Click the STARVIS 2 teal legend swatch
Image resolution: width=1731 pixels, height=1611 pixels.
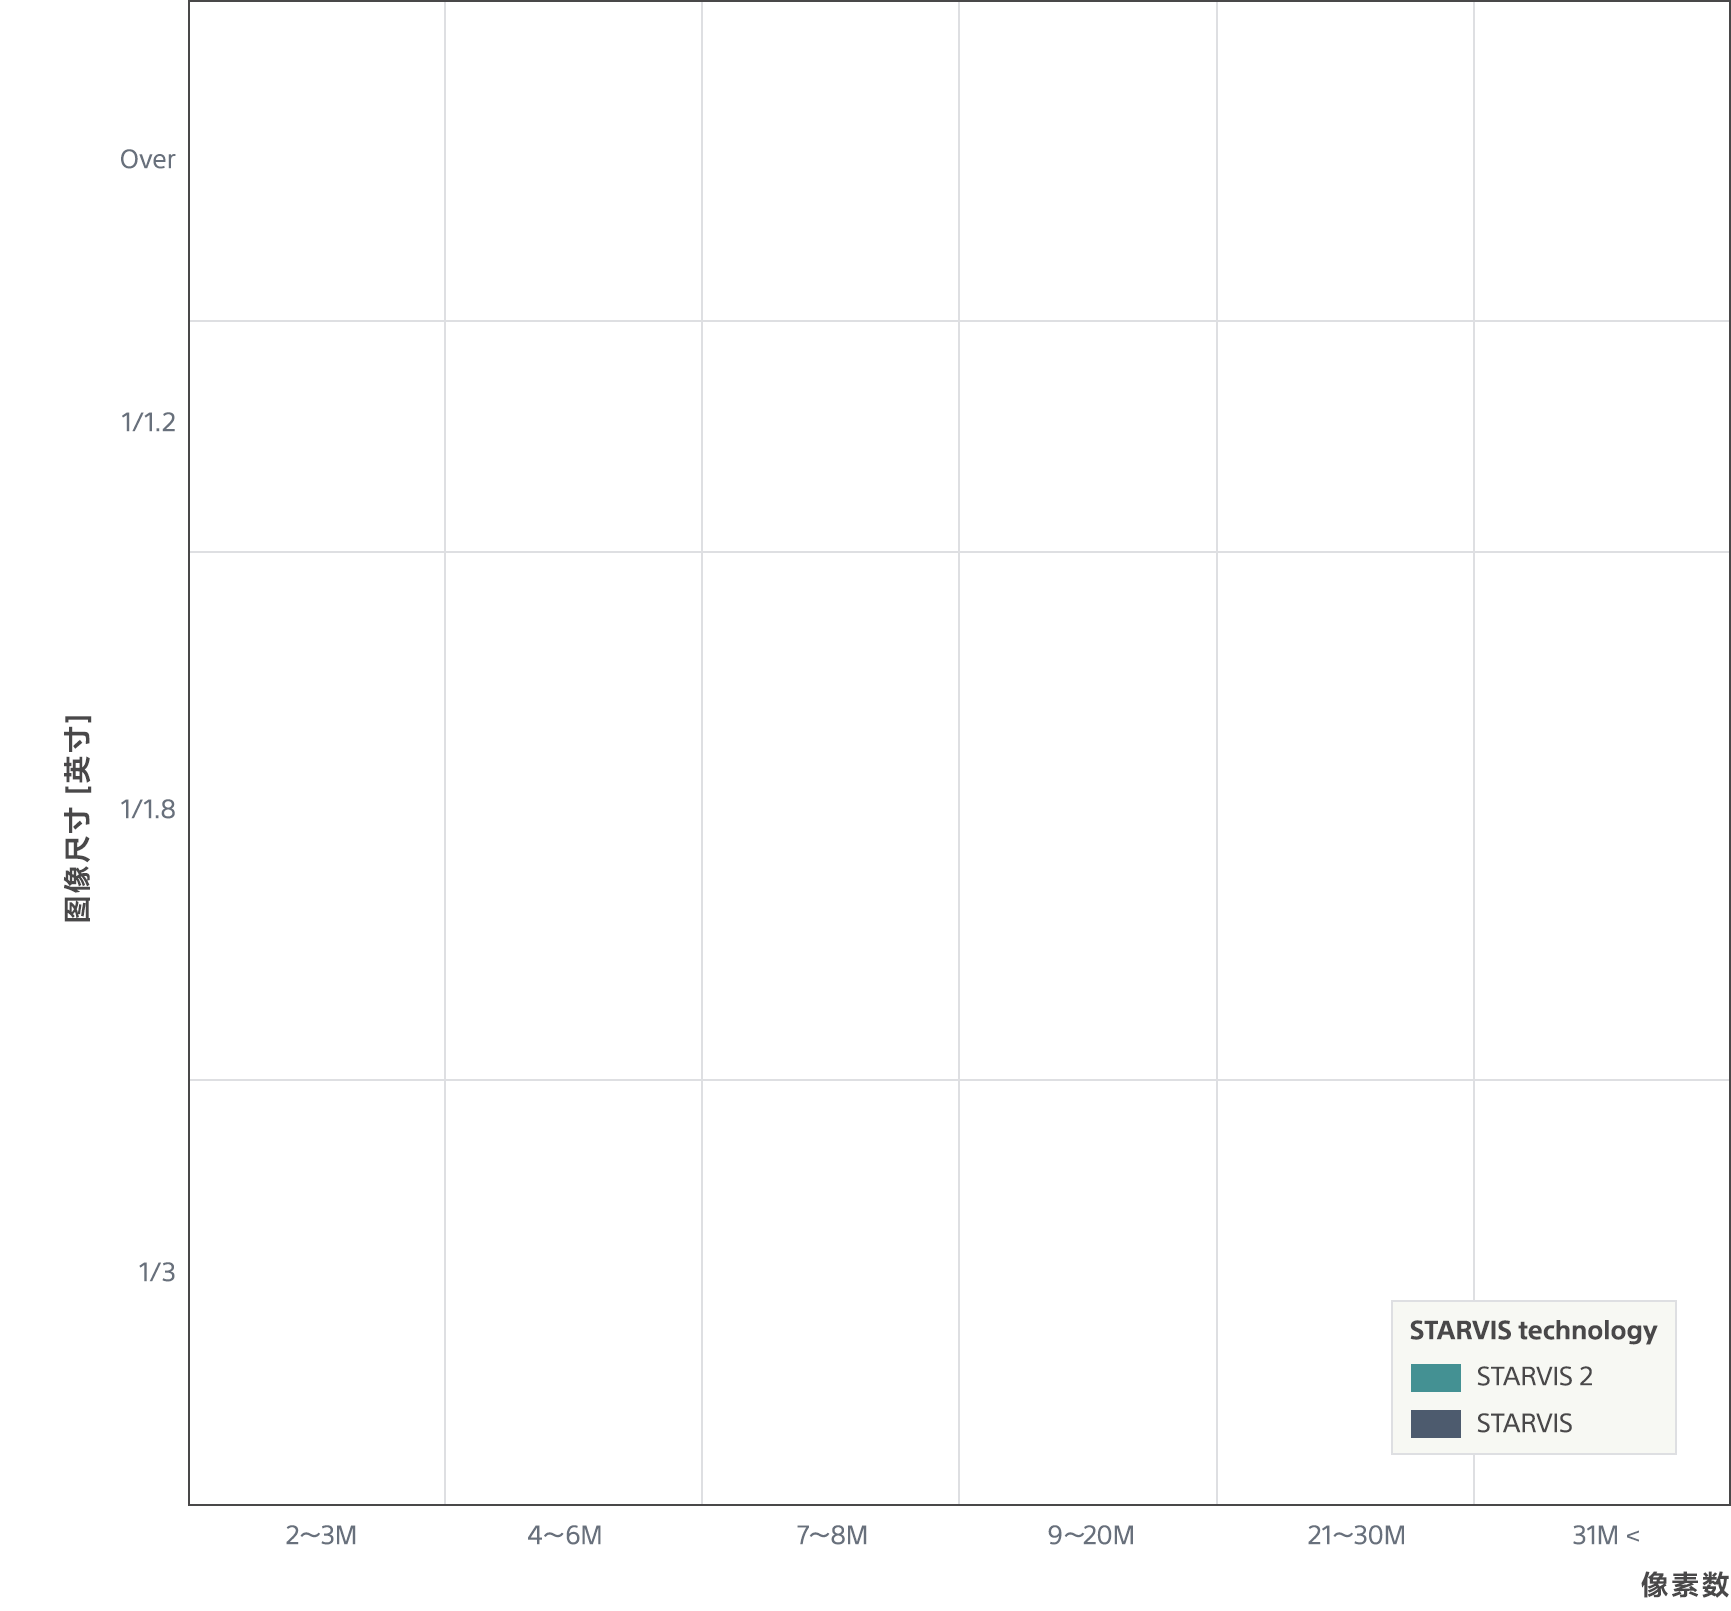point(1435,1377)
